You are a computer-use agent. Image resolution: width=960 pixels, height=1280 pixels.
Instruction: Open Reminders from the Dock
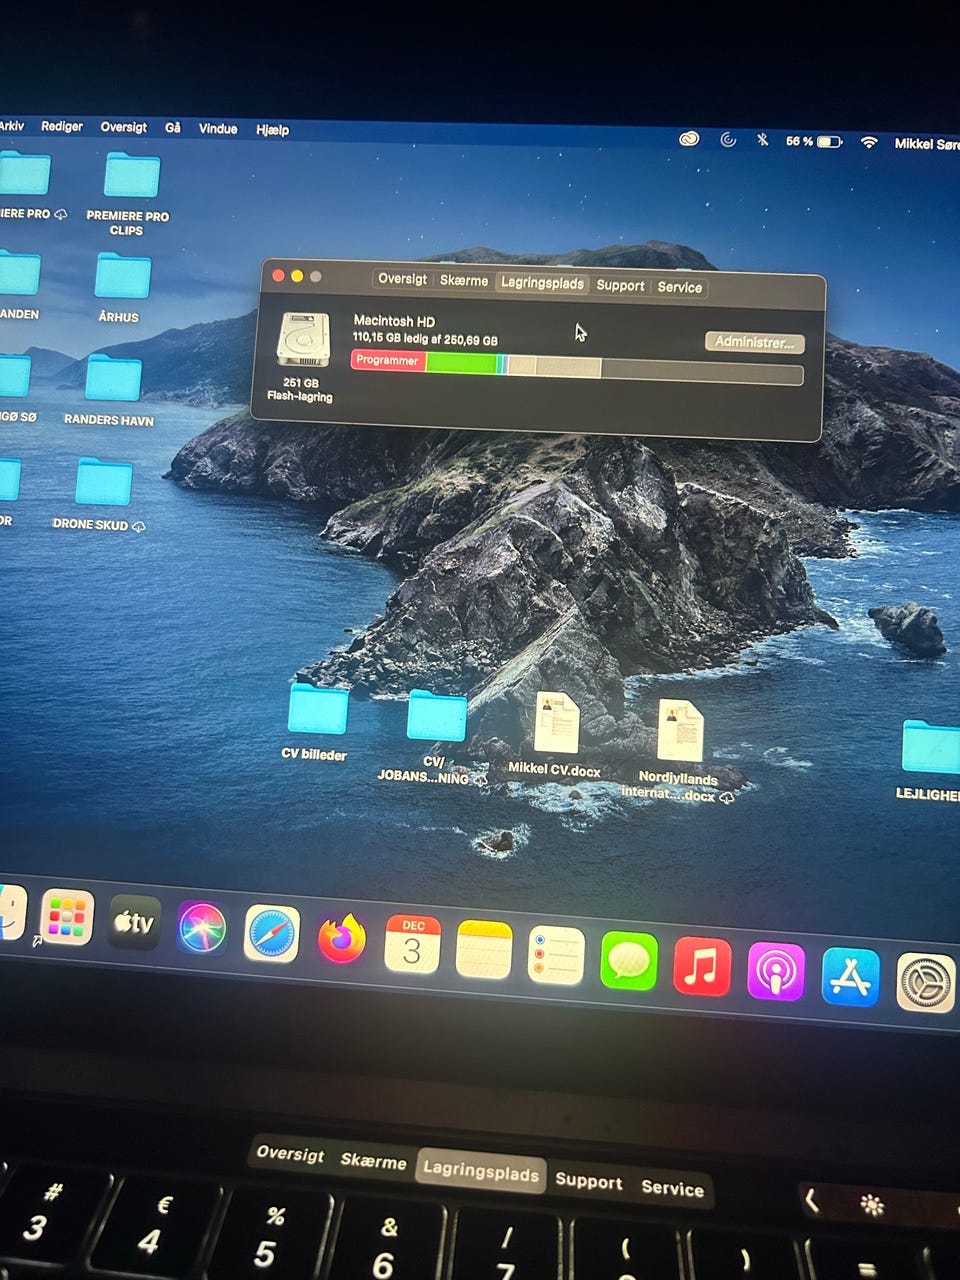click(x=556, y=955)
